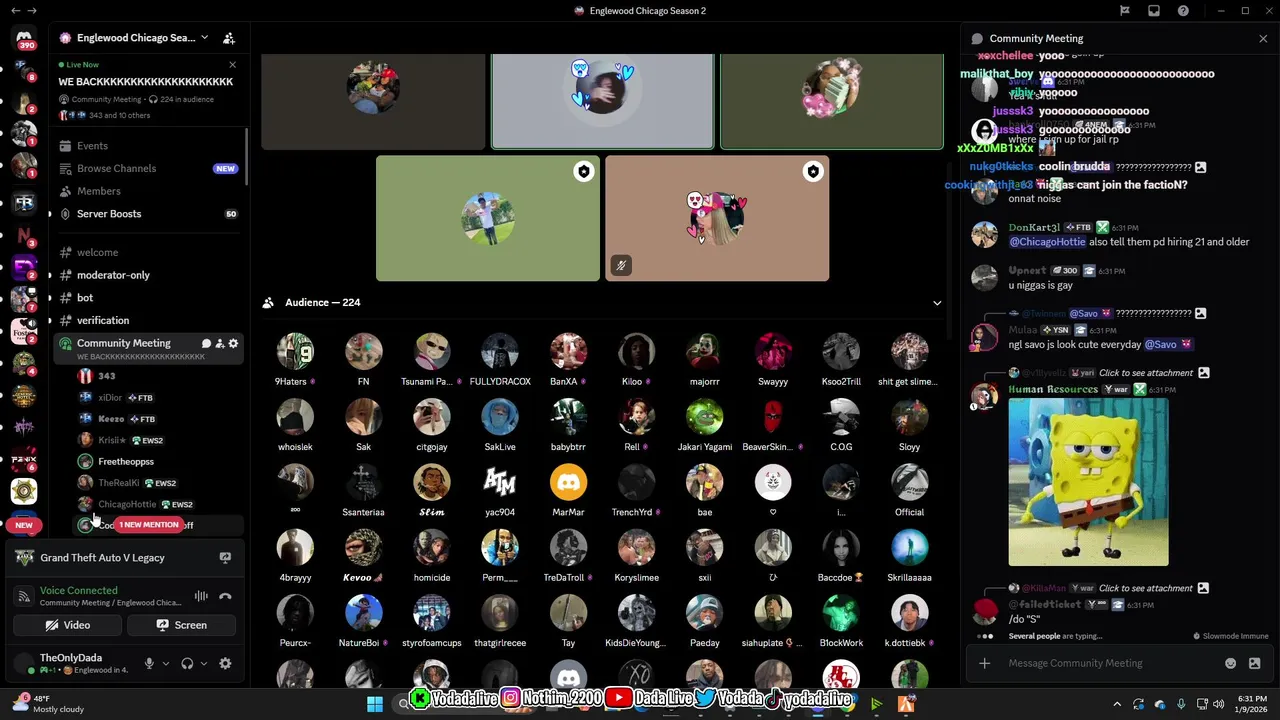Click the @ChicagoHottie mention link

[1047, 242]
